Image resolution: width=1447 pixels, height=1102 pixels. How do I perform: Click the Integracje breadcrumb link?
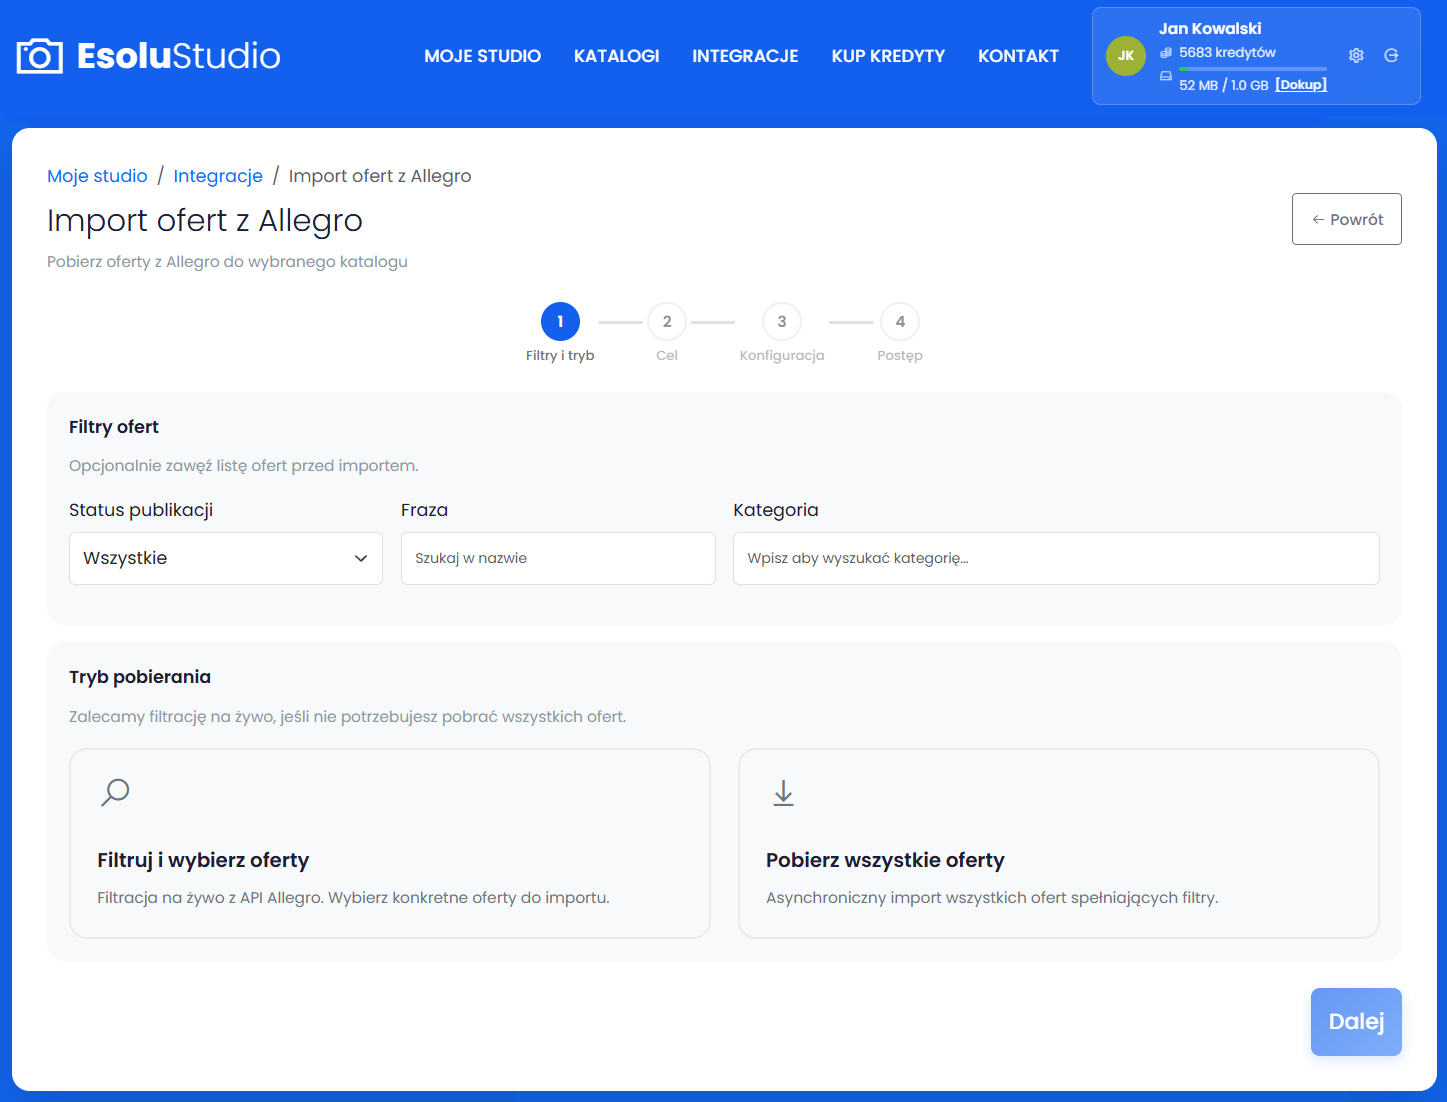218,176
